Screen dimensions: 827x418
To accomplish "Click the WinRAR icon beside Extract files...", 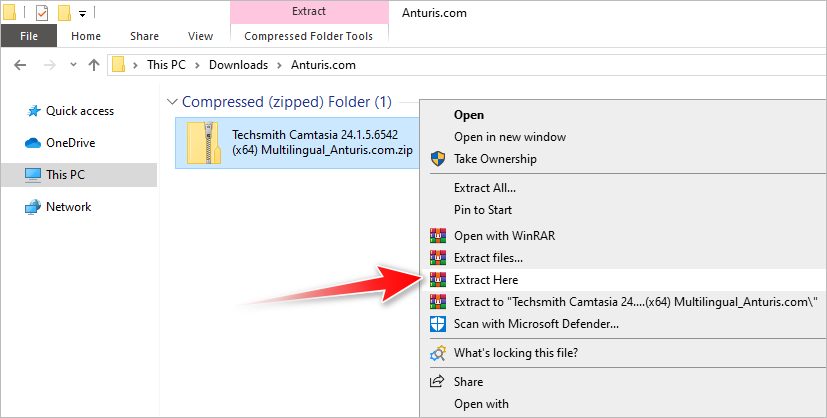I will click(x=437, y=258).
